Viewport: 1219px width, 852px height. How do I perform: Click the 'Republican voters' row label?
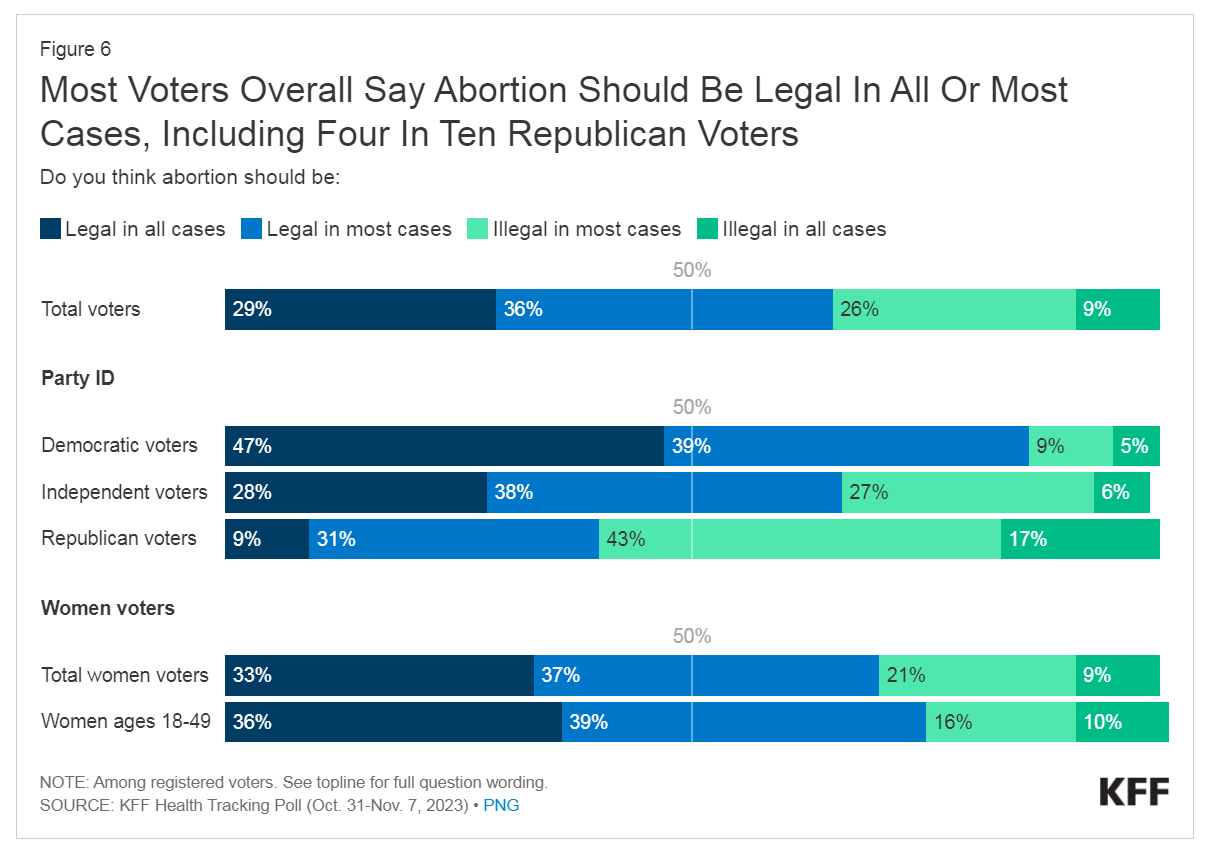click(x=119, y=539)
